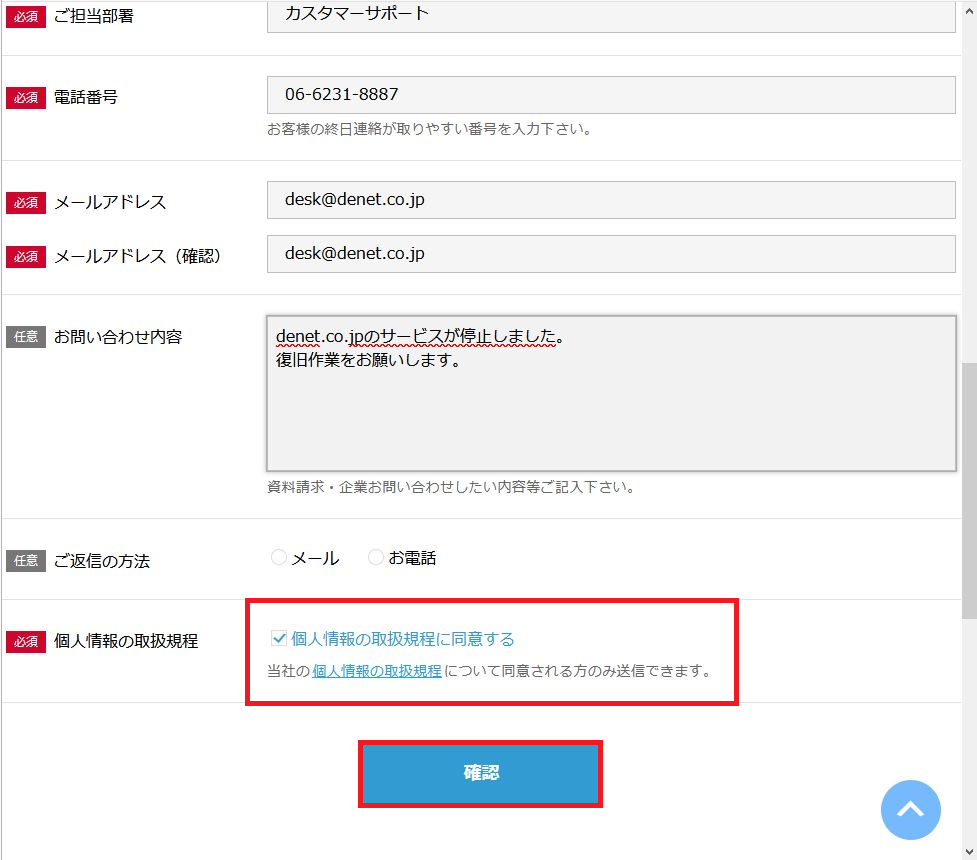The width and height of the screenshot is (977, 860).
Task: Click the 必須 badge beside 電話番号
Action: click(26, 98)
